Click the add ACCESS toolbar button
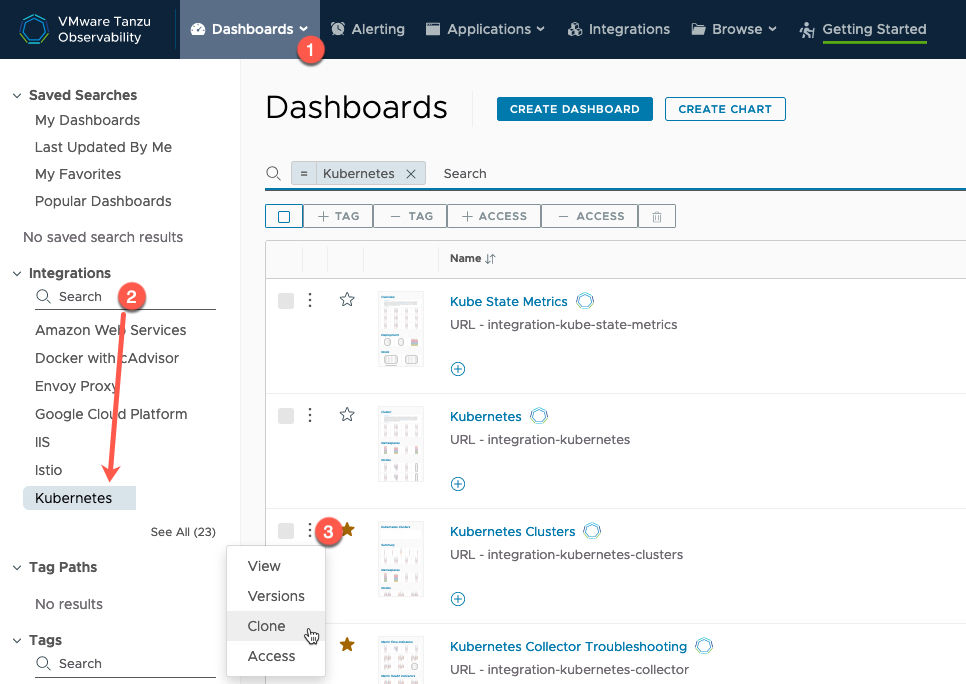The height and width of the screenshot is (684, 966). click(x=494, y=216)
